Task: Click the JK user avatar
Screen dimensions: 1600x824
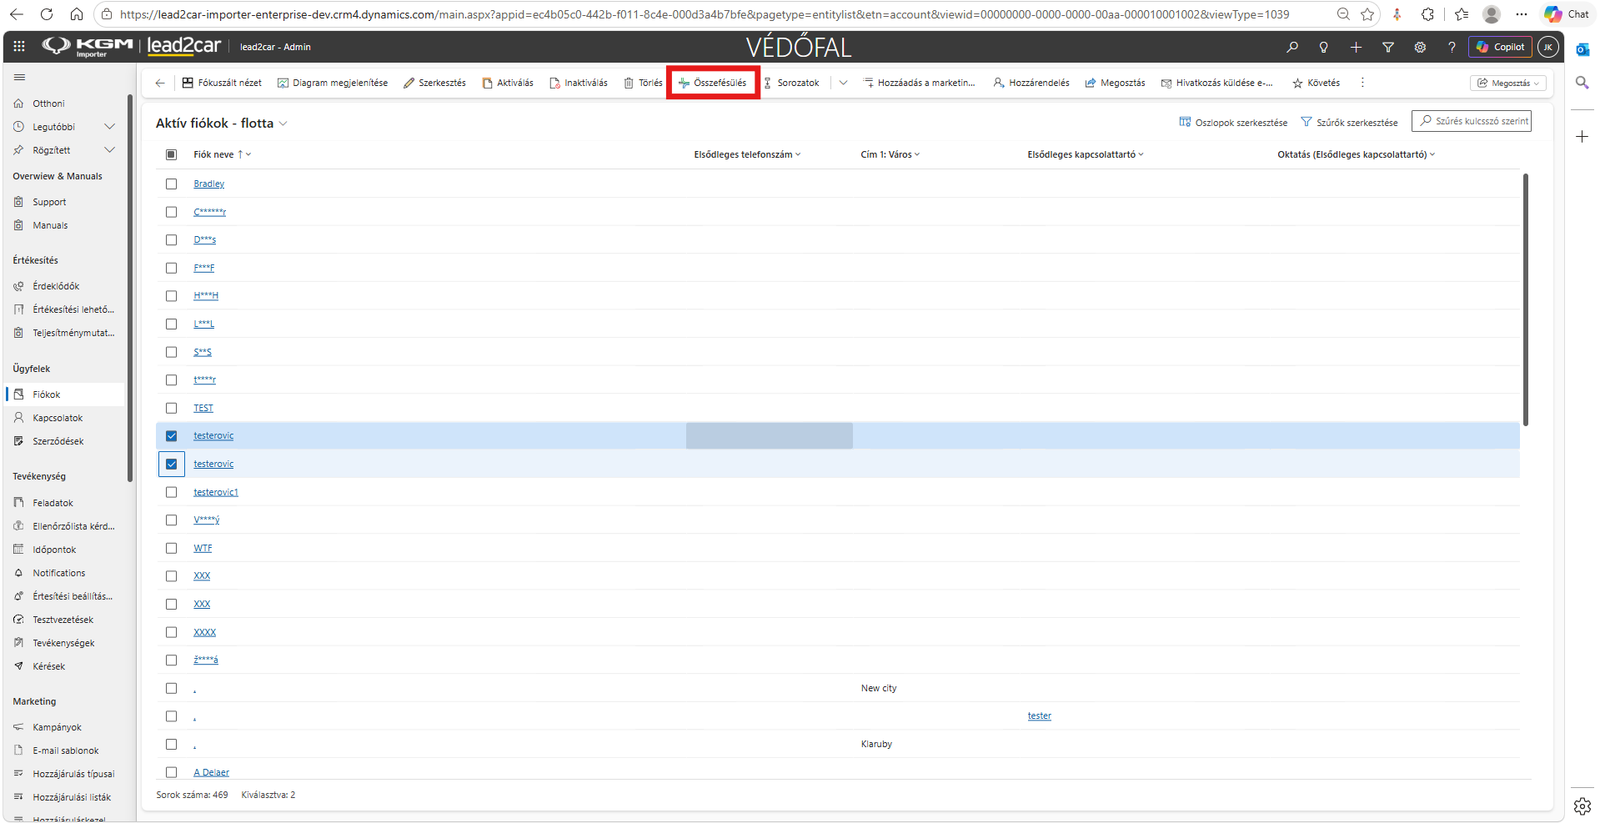Action: point(1548,47)
